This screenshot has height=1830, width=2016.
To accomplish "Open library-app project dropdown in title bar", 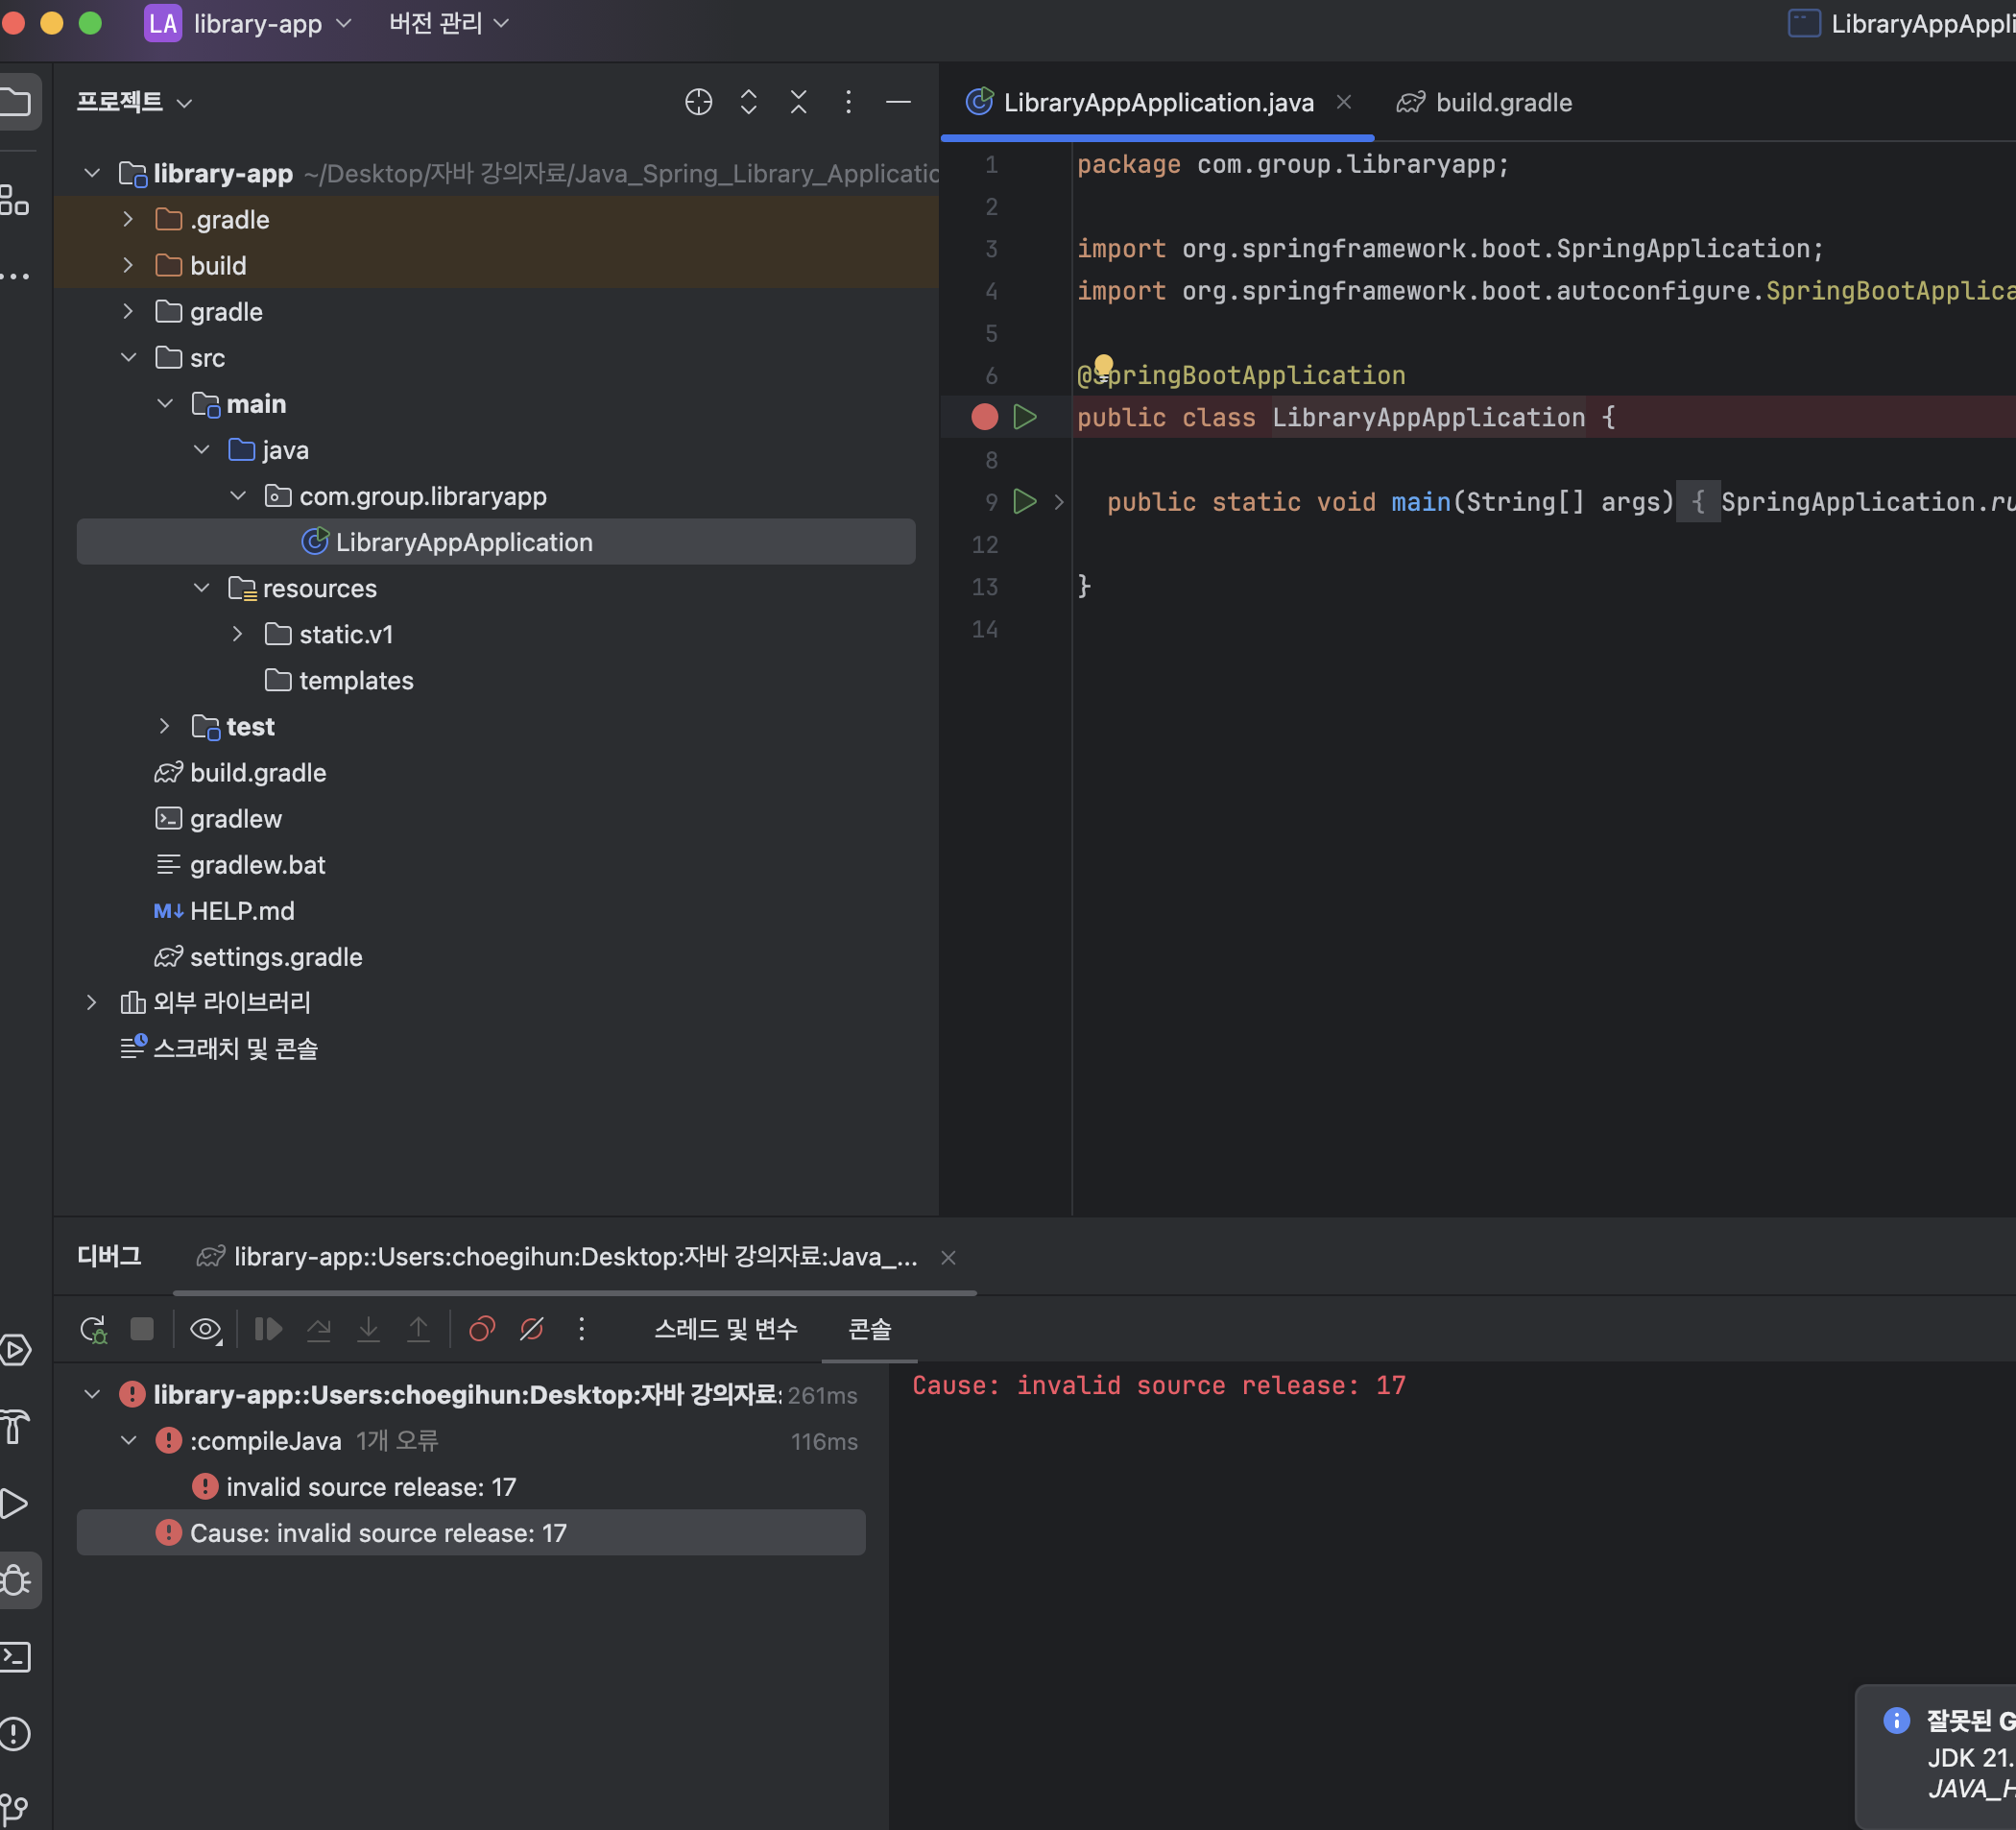I will point(248,23).
